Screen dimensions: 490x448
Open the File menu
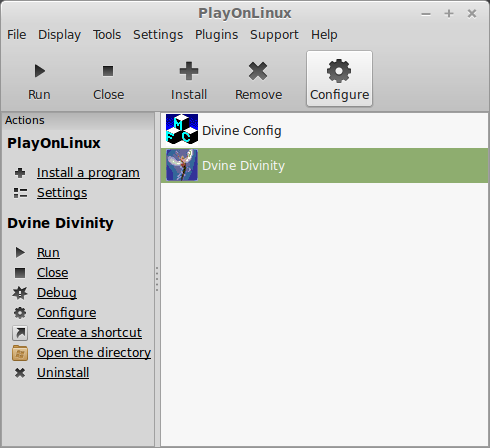(x=17, y=35)
